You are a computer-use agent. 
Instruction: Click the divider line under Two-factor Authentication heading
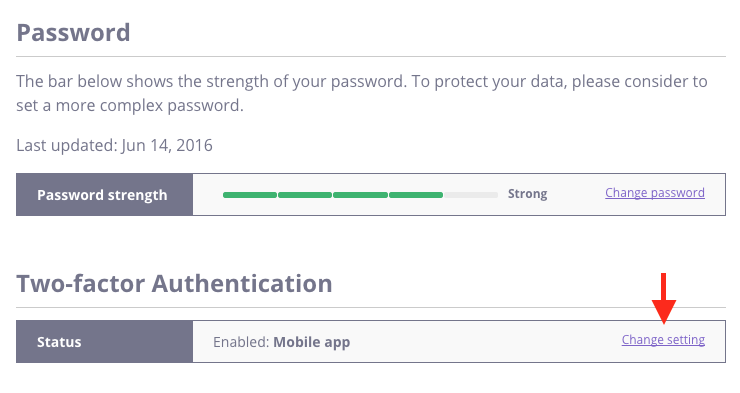pos(371,308)
